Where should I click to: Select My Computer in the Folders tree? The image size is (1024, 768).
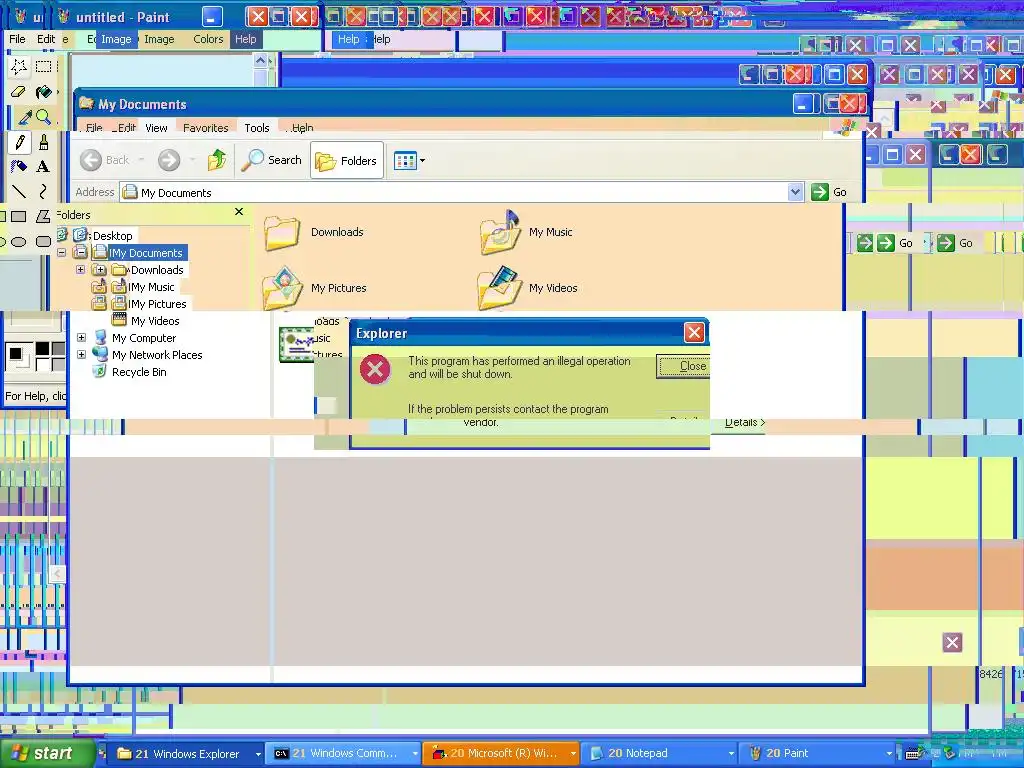coord(144,338)
